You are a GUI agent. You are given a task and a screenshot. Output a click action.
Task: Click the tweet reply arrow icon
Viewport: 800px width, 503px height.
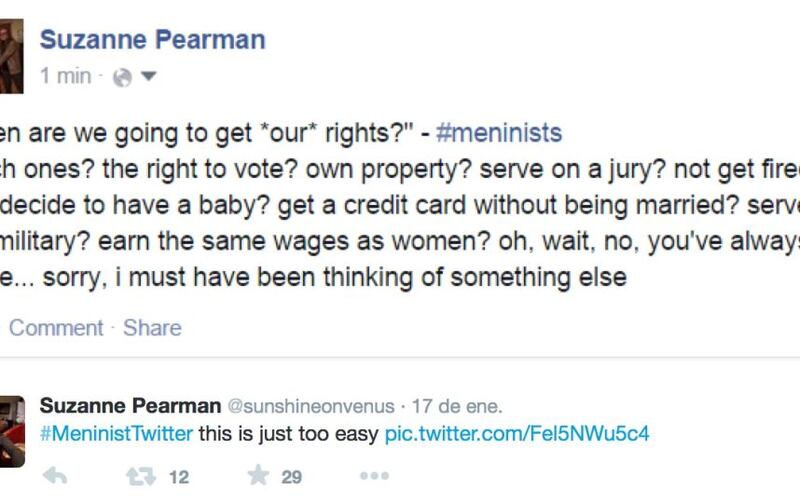(x=55, y=476)
